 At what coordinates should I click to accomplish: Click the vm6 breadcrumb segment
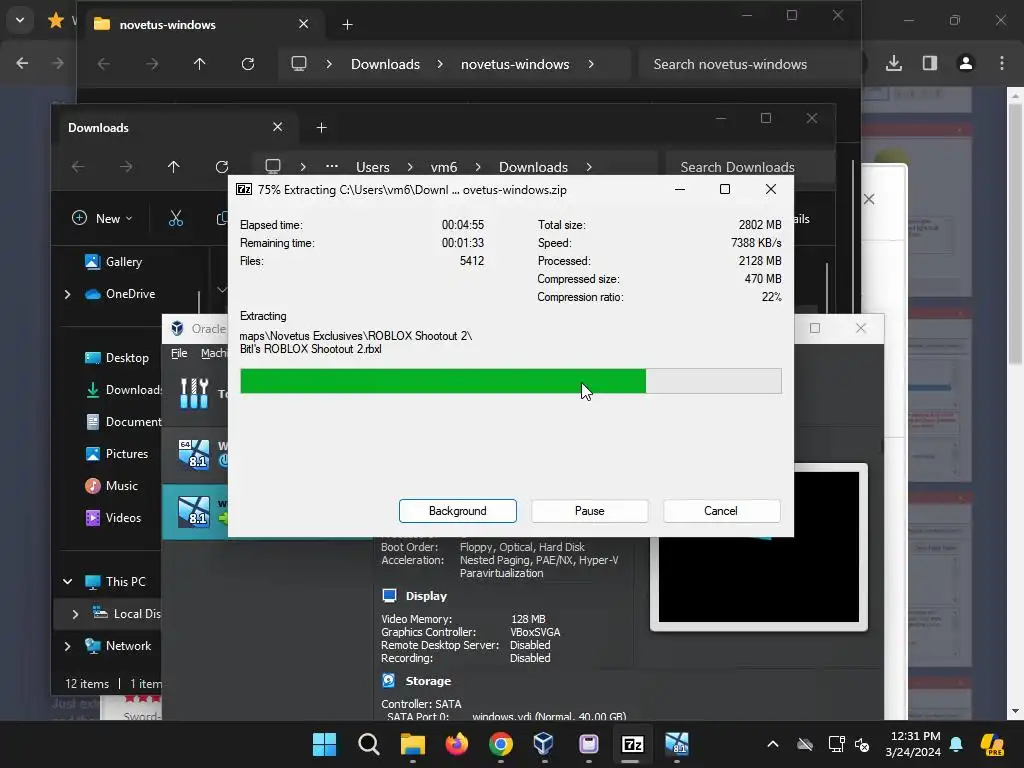(x=443, y=167)
